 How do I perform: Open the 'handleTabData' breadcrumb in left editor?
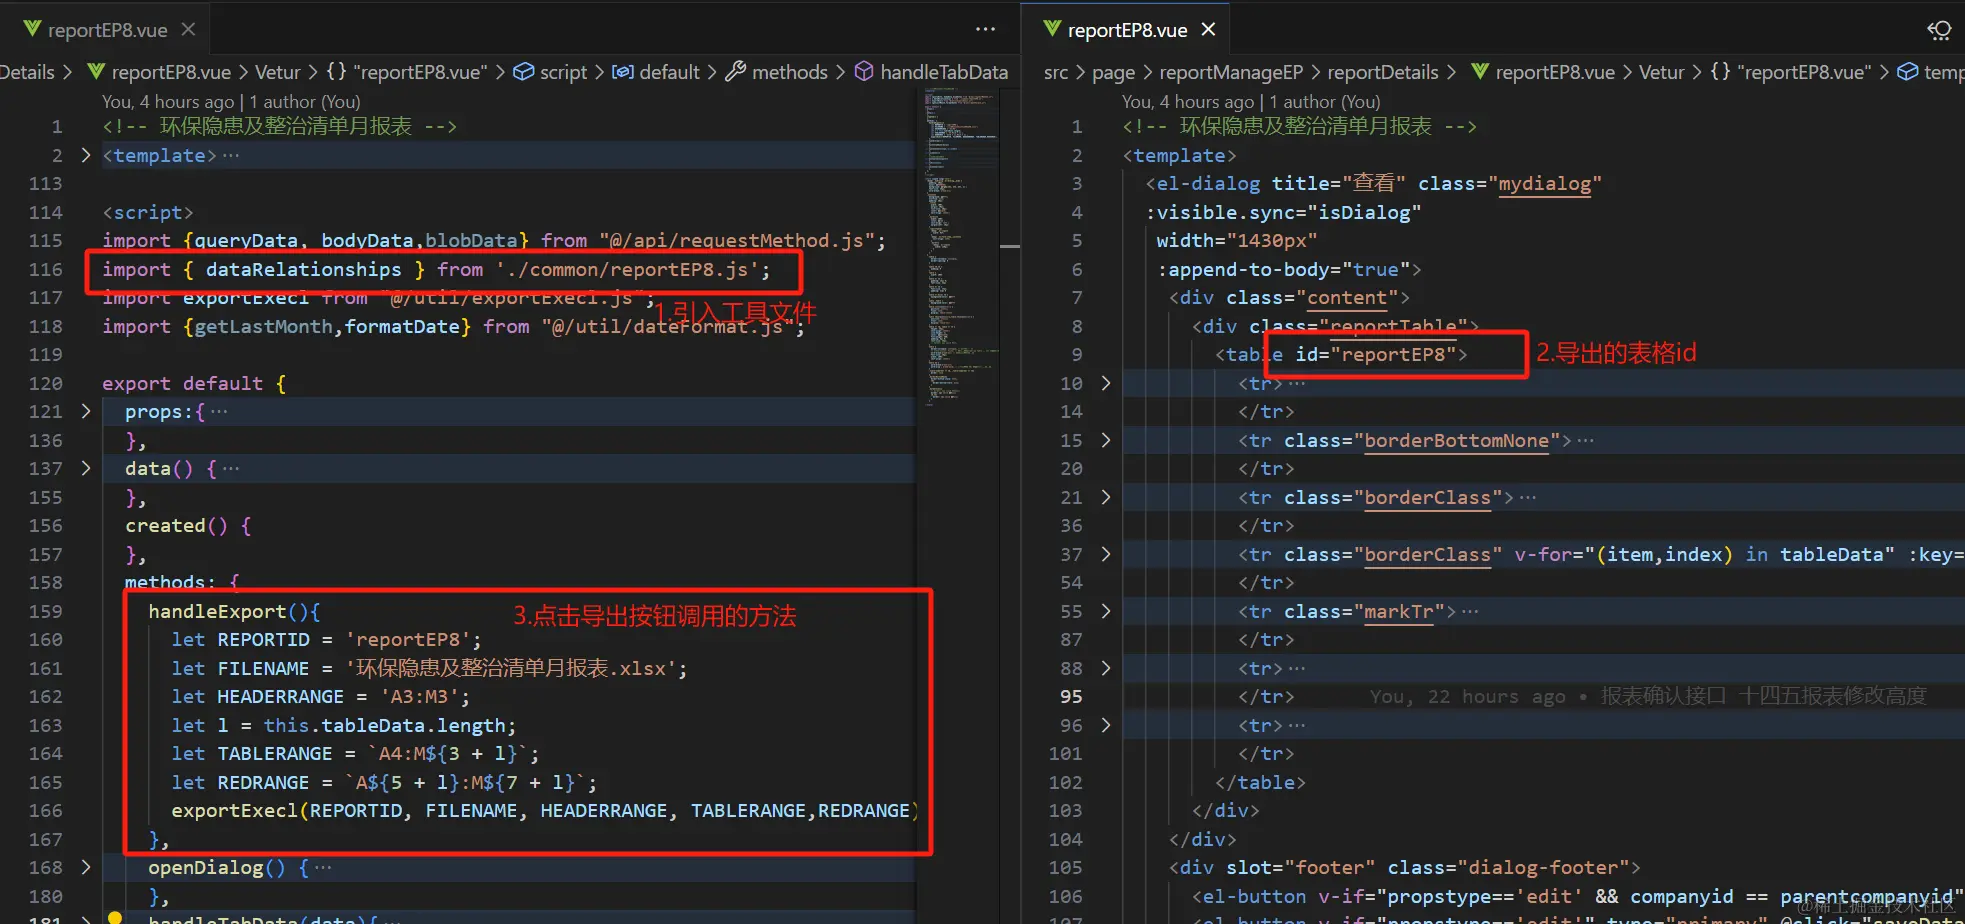[x=931, y=72]
